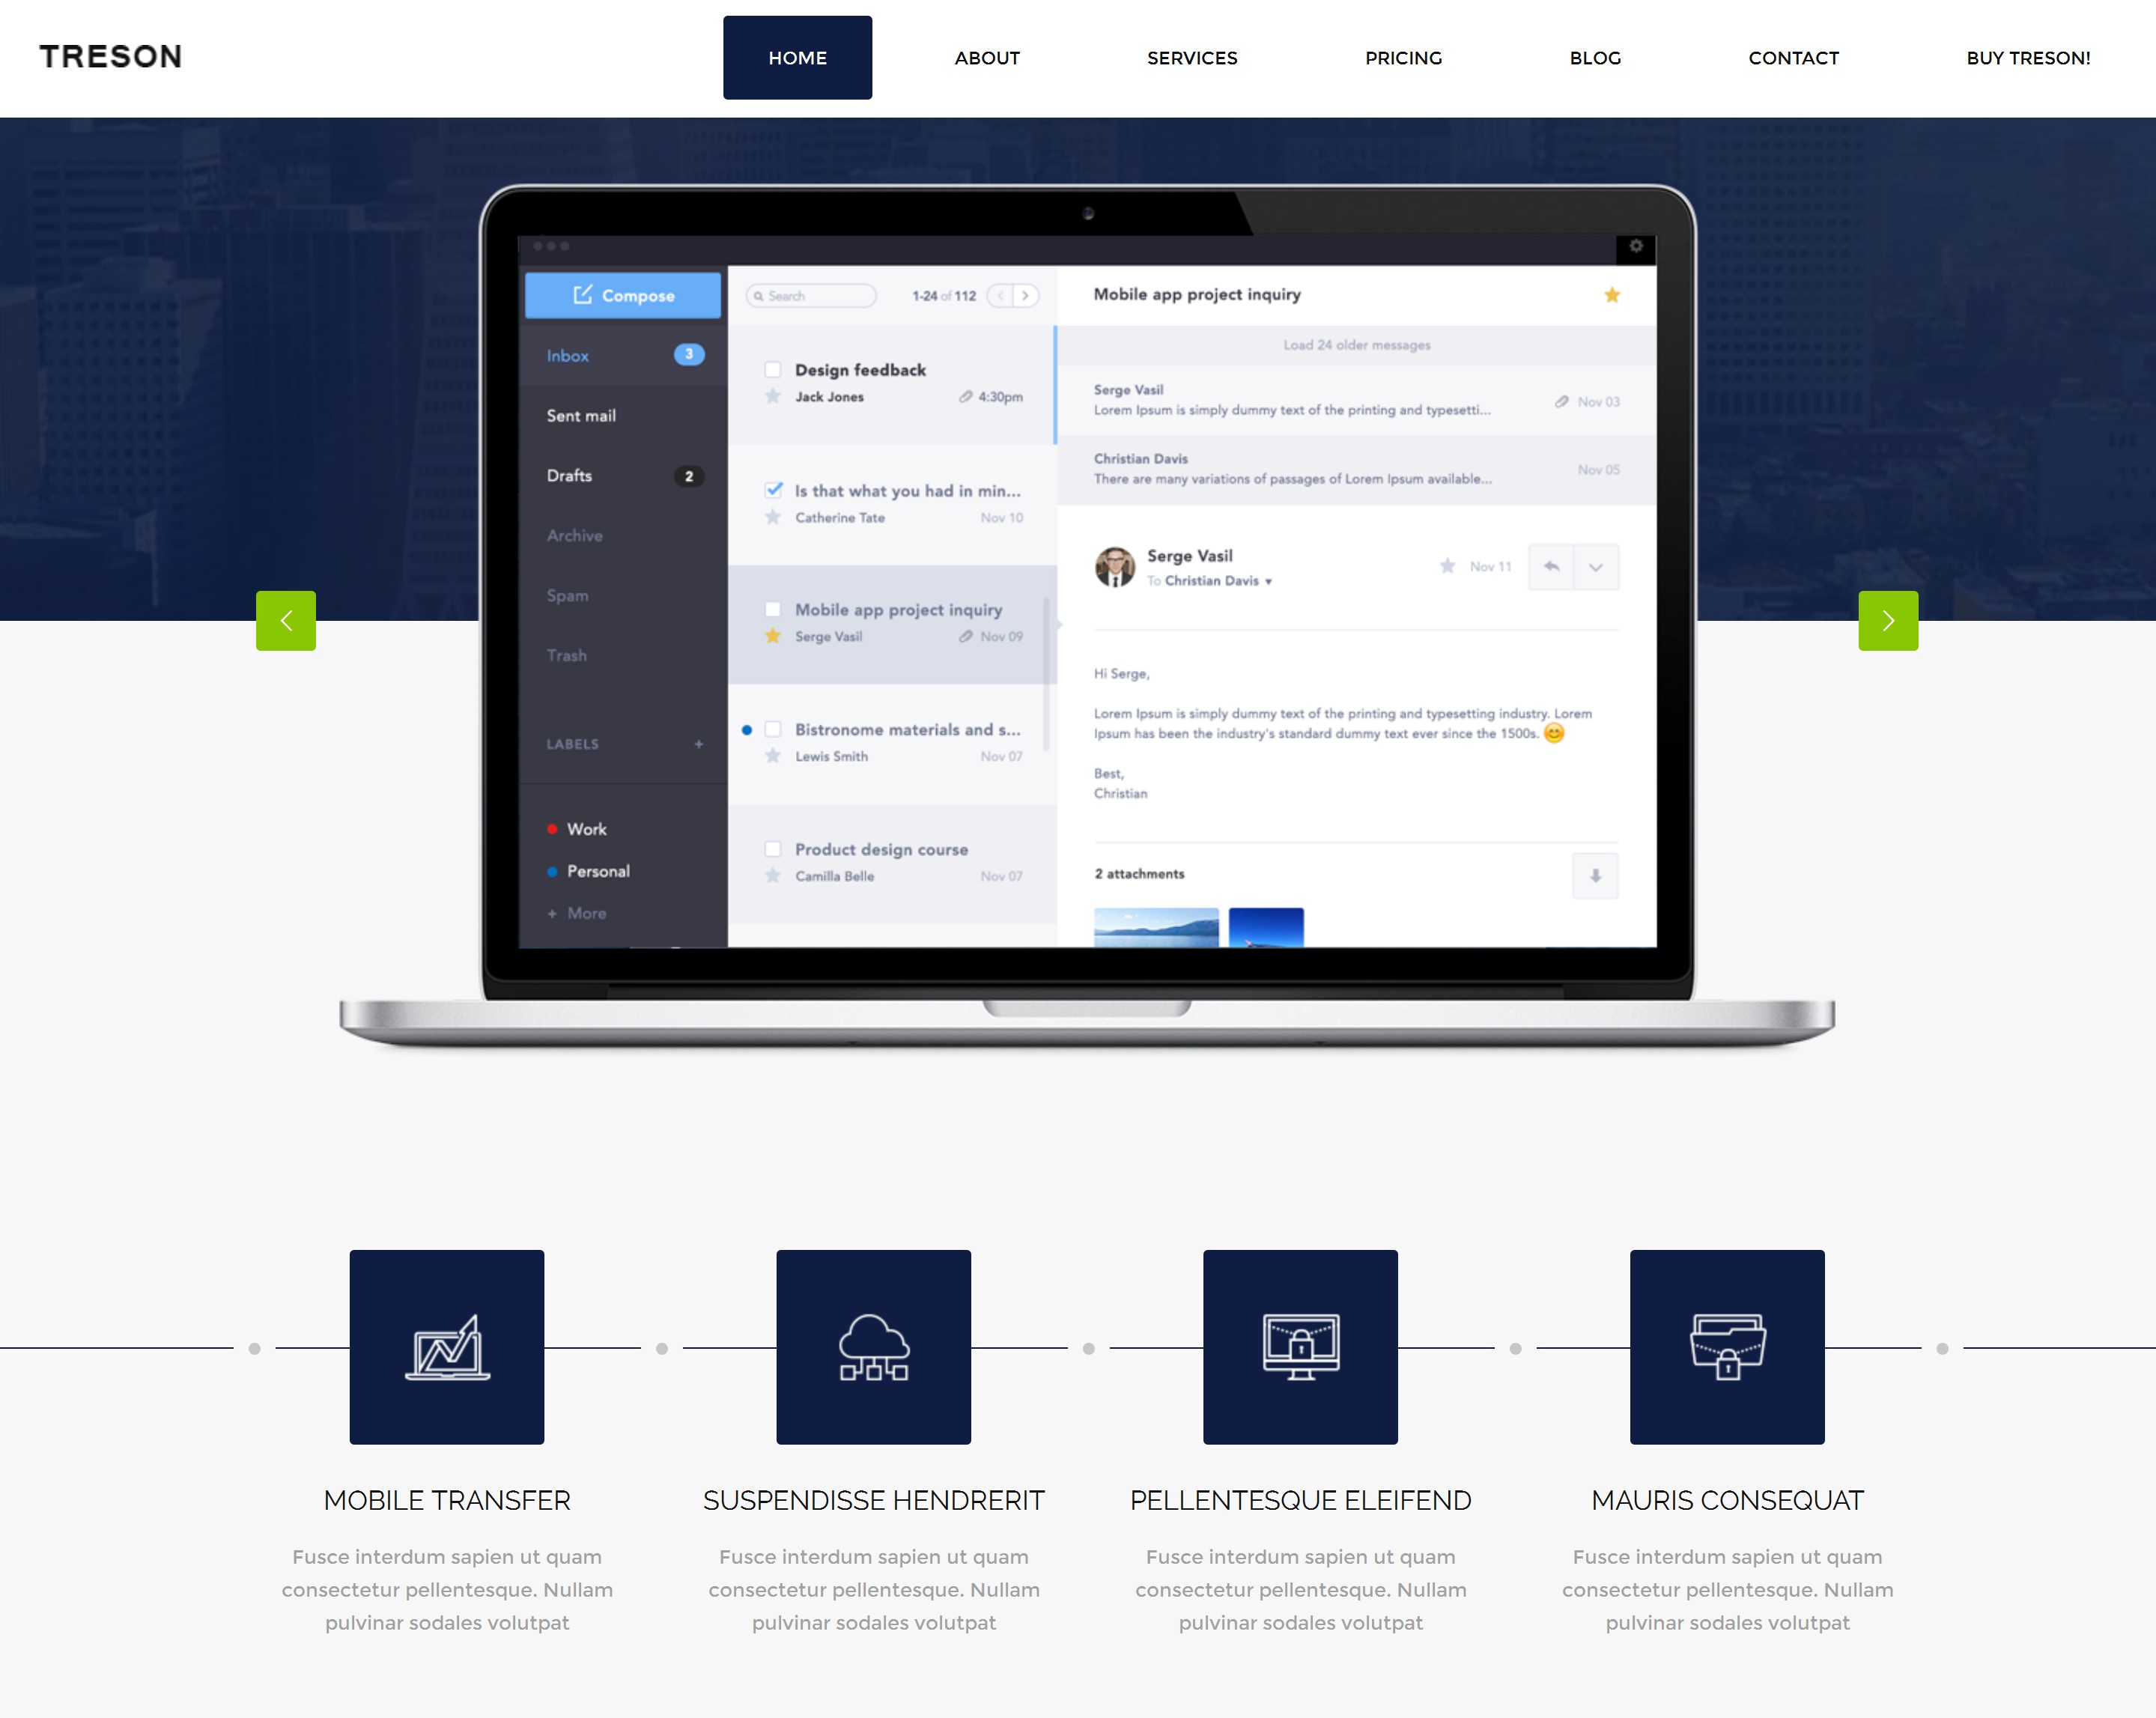
Task: Click the download attachment icon
Action: click(x=1595, y=873)
